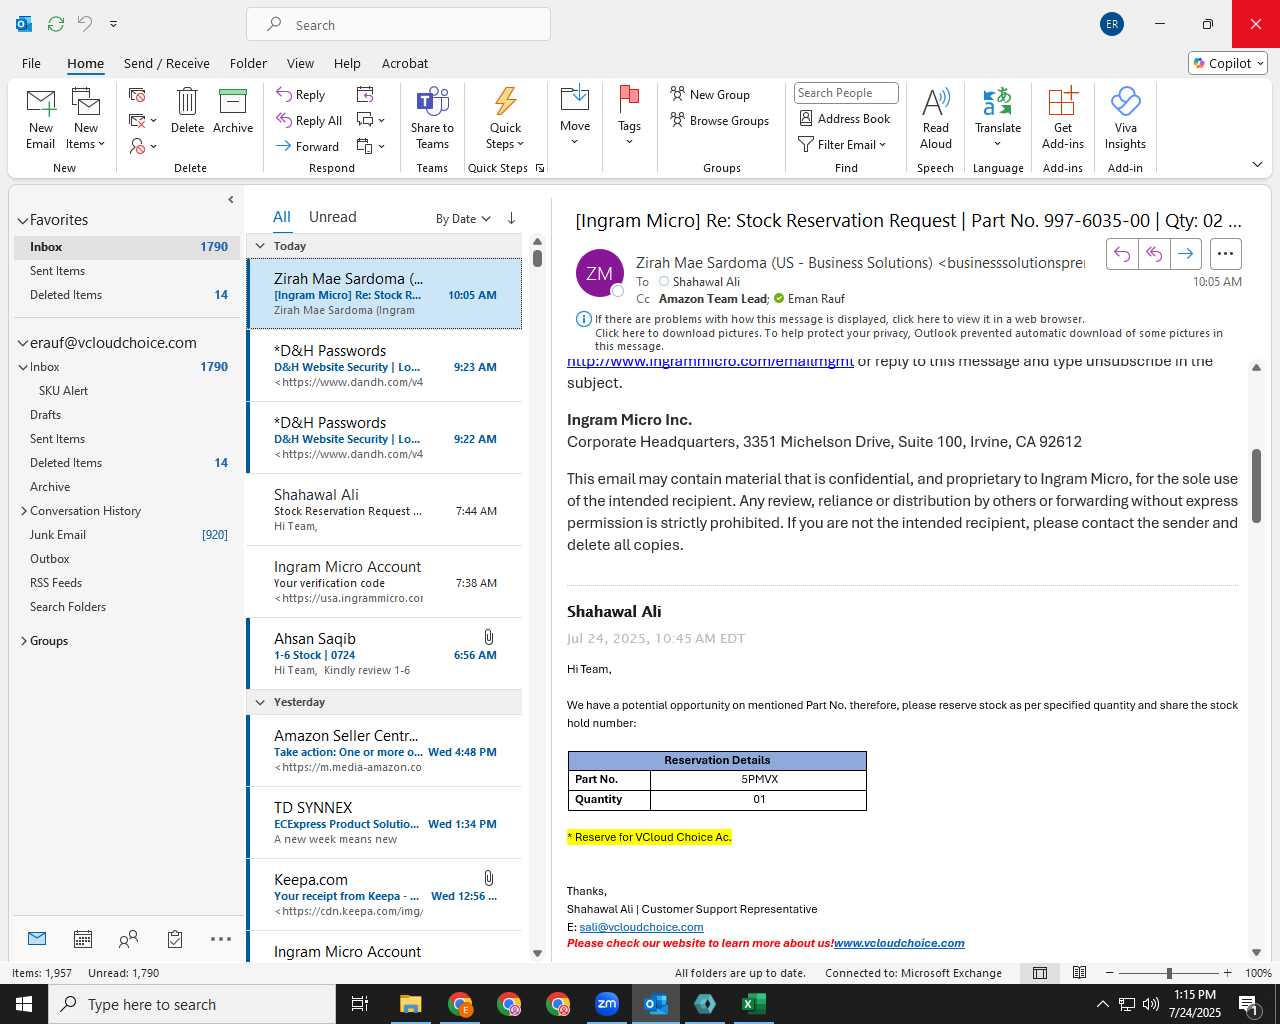
Task: Reverse sort order with the arrow
Action: [511, 218]
